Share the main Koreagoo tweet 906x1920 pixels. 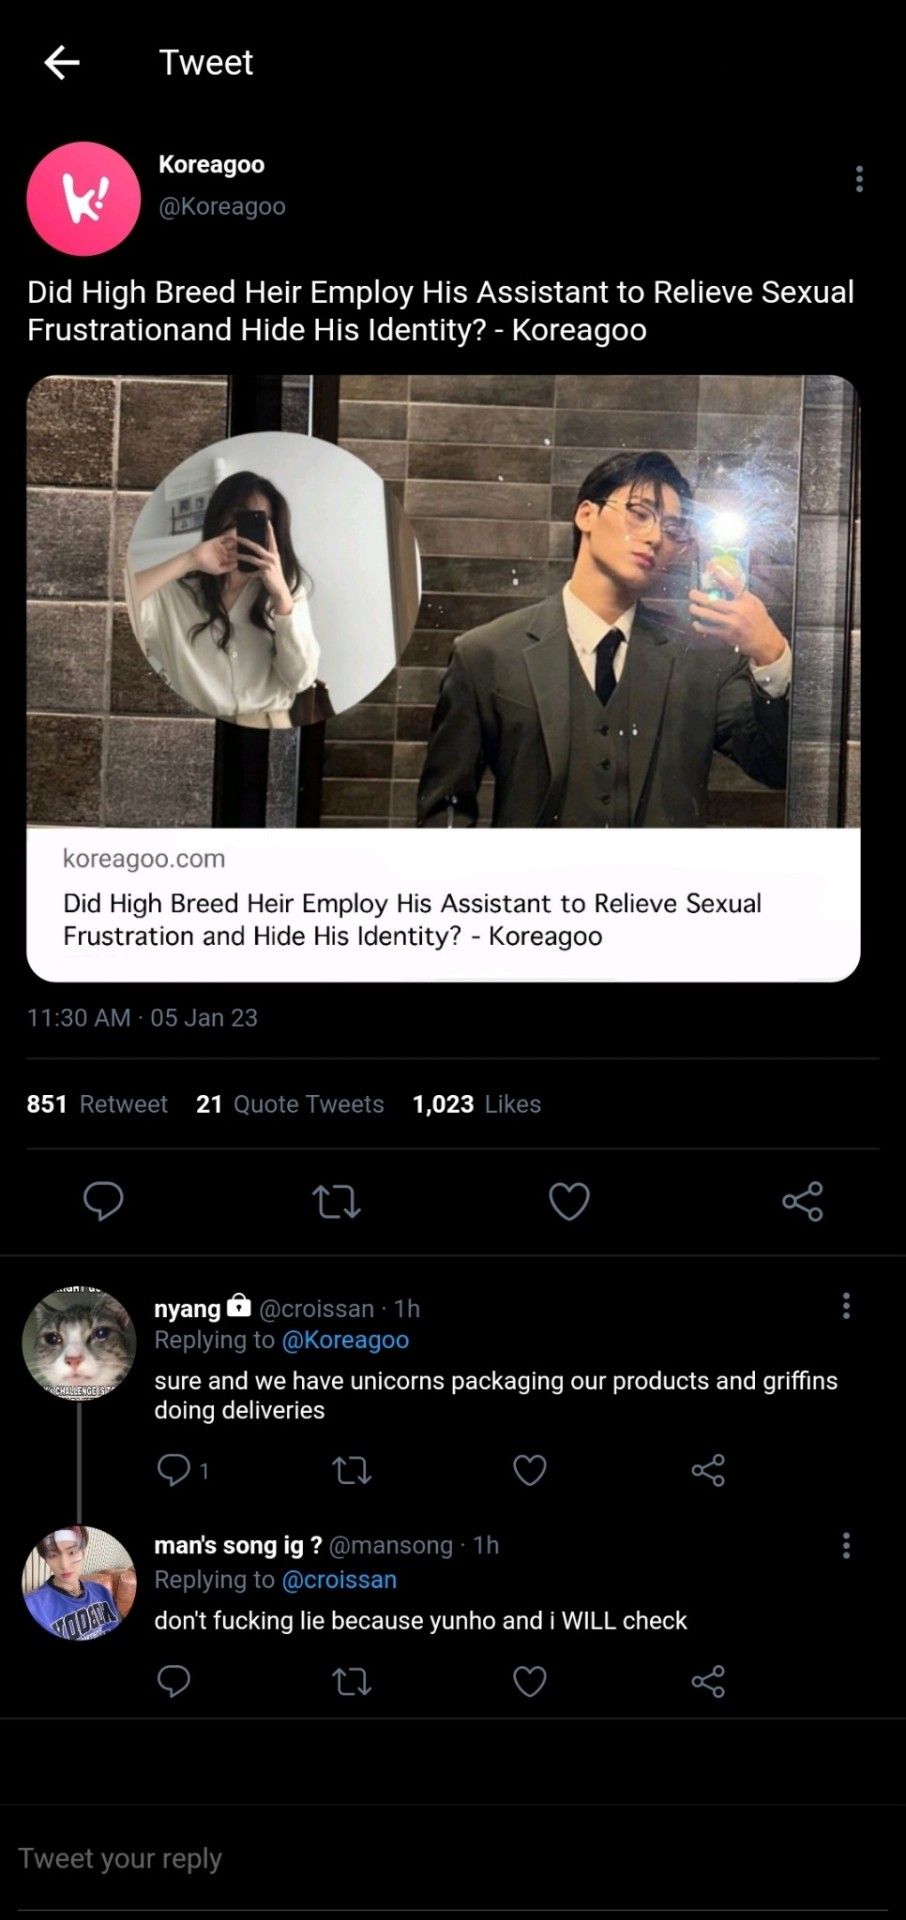pos(802,1201)
